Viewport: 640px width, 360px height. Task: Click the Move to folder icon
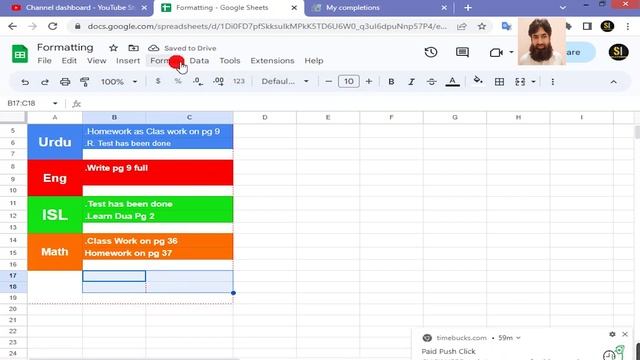[133, 48]
